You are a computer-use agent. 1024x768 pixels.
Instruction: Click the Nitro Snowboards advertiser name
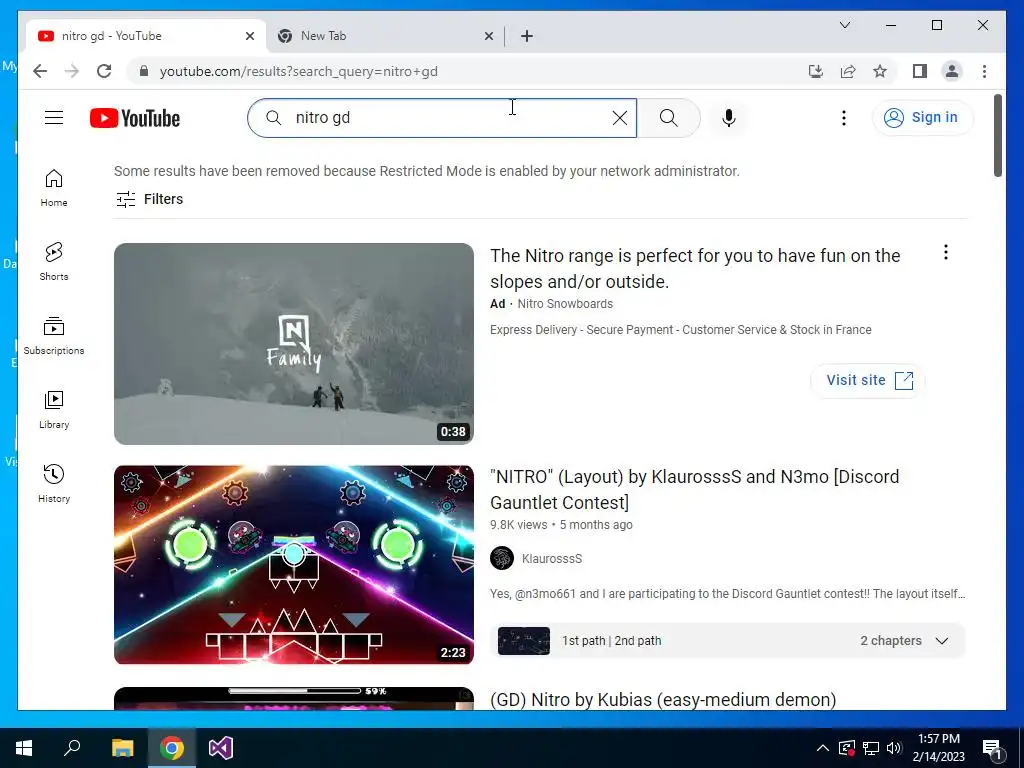point(565,304)
